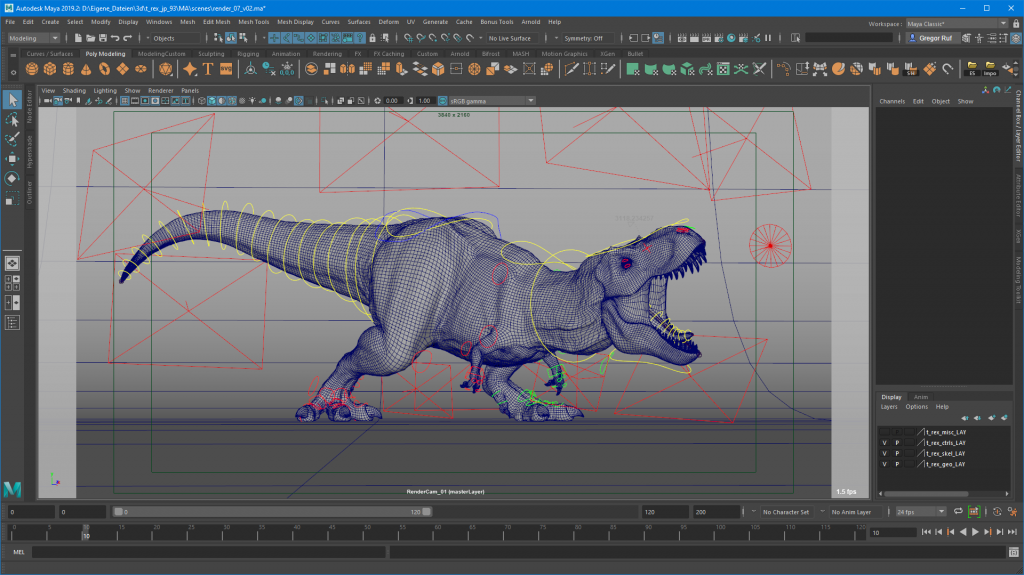Image resolution: width=1024 pixels, height=575 pixels.
Task: Switch to the Anim layer tab
Action: [x=921, y=397]
